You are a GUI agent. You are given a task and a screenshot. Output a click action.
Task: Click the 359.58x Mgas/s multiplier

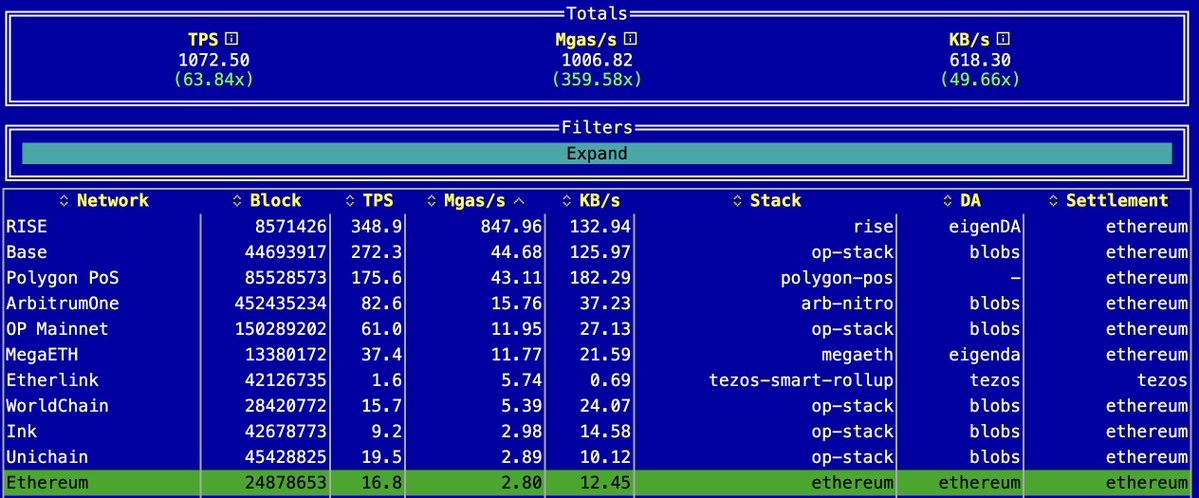click(597, 80)
